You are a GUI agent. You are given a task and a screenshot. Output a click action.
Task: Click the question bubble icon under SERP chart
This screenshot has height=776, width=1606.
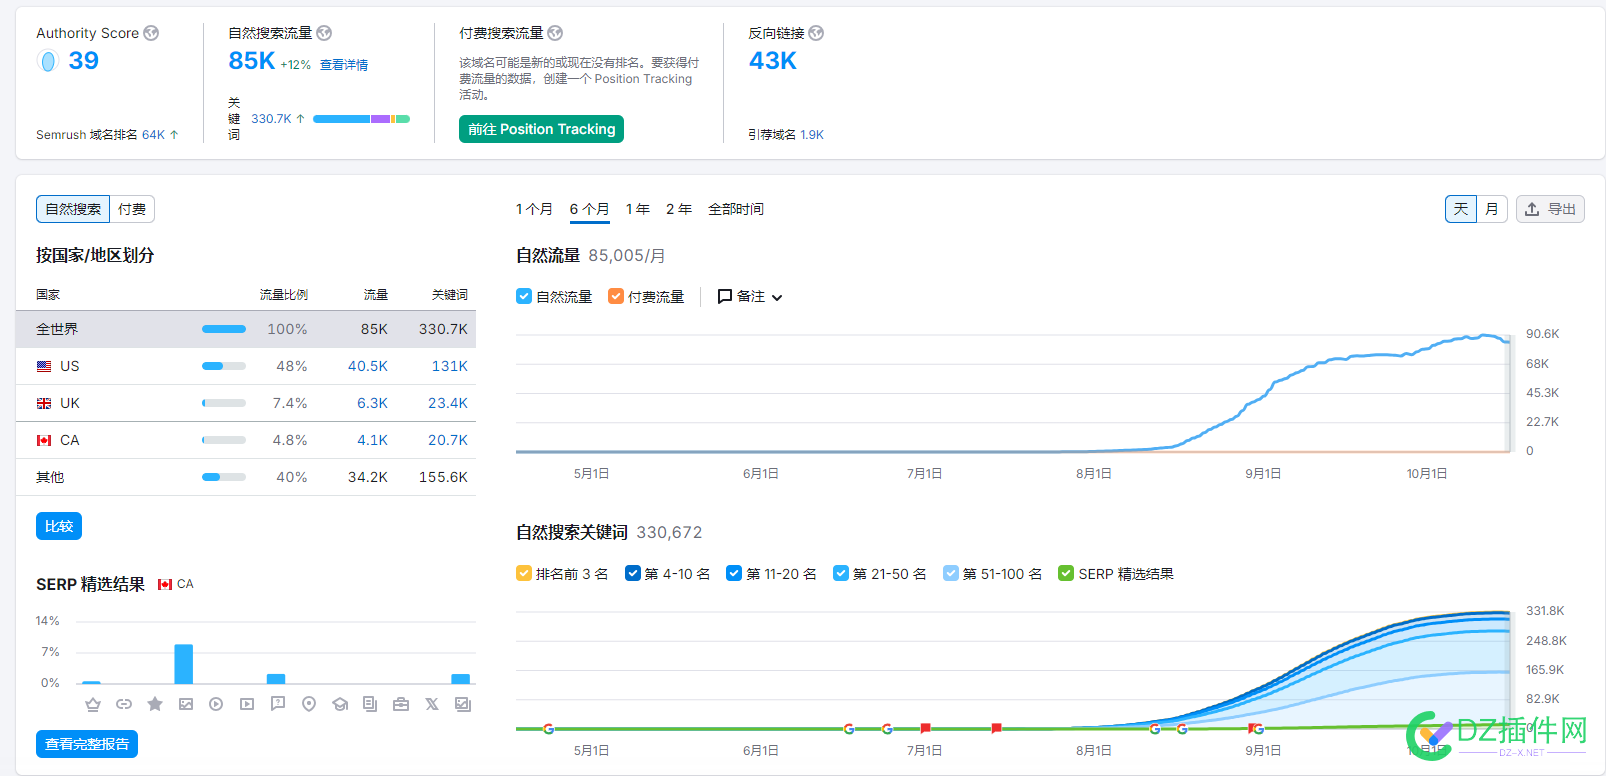click(x=278, y=704)
